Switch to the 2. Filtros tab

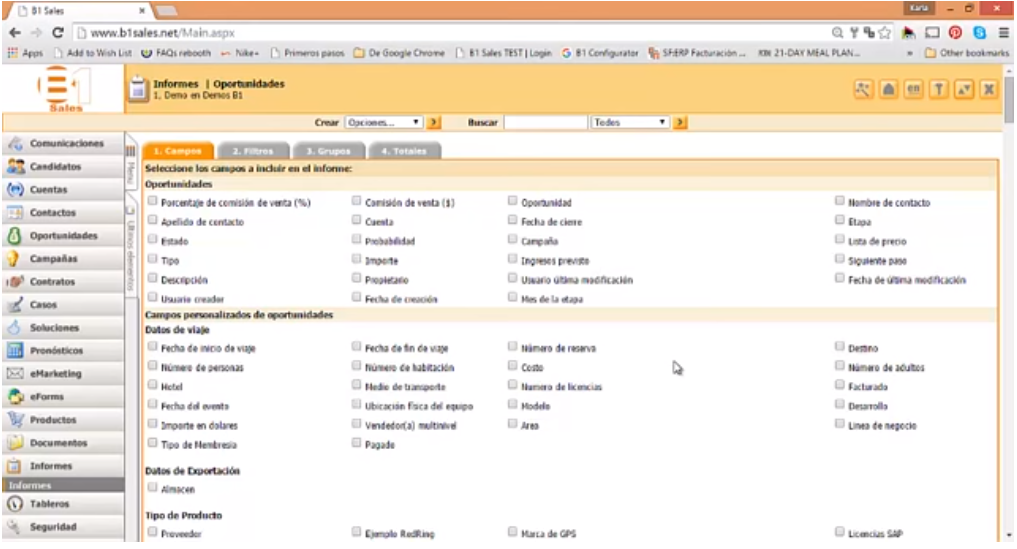[251, 151]
